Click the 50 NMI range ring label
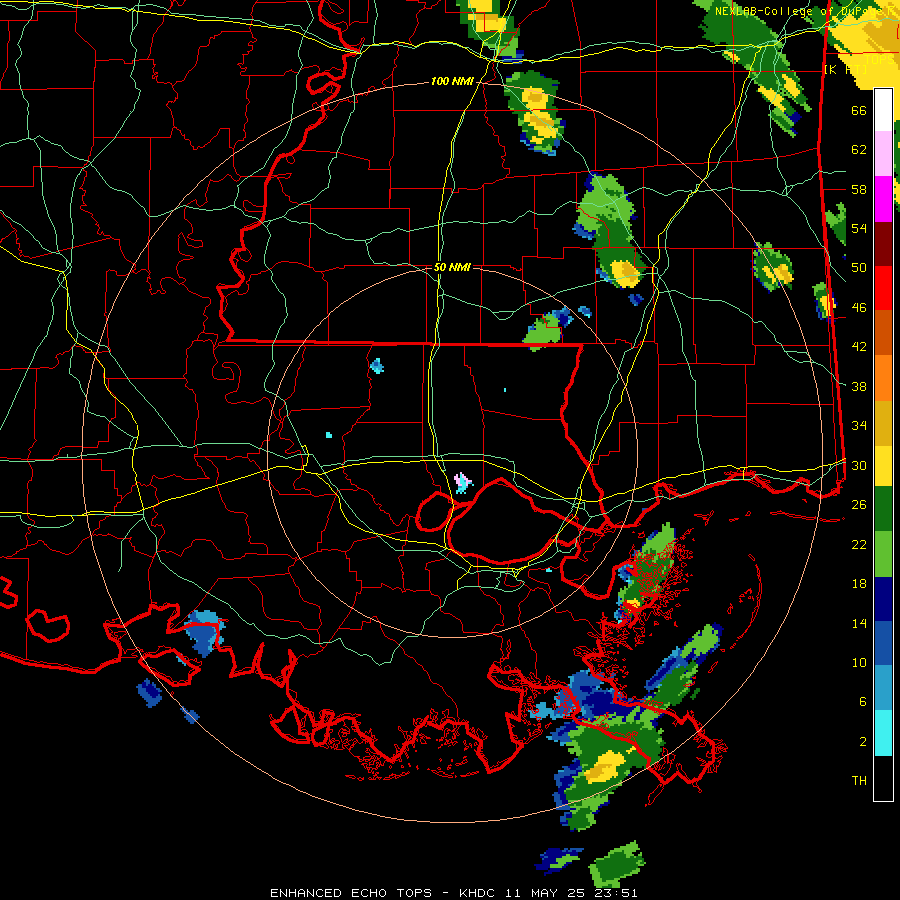The image size is (900, 900). pyautogui.click(x=452, y=267)
